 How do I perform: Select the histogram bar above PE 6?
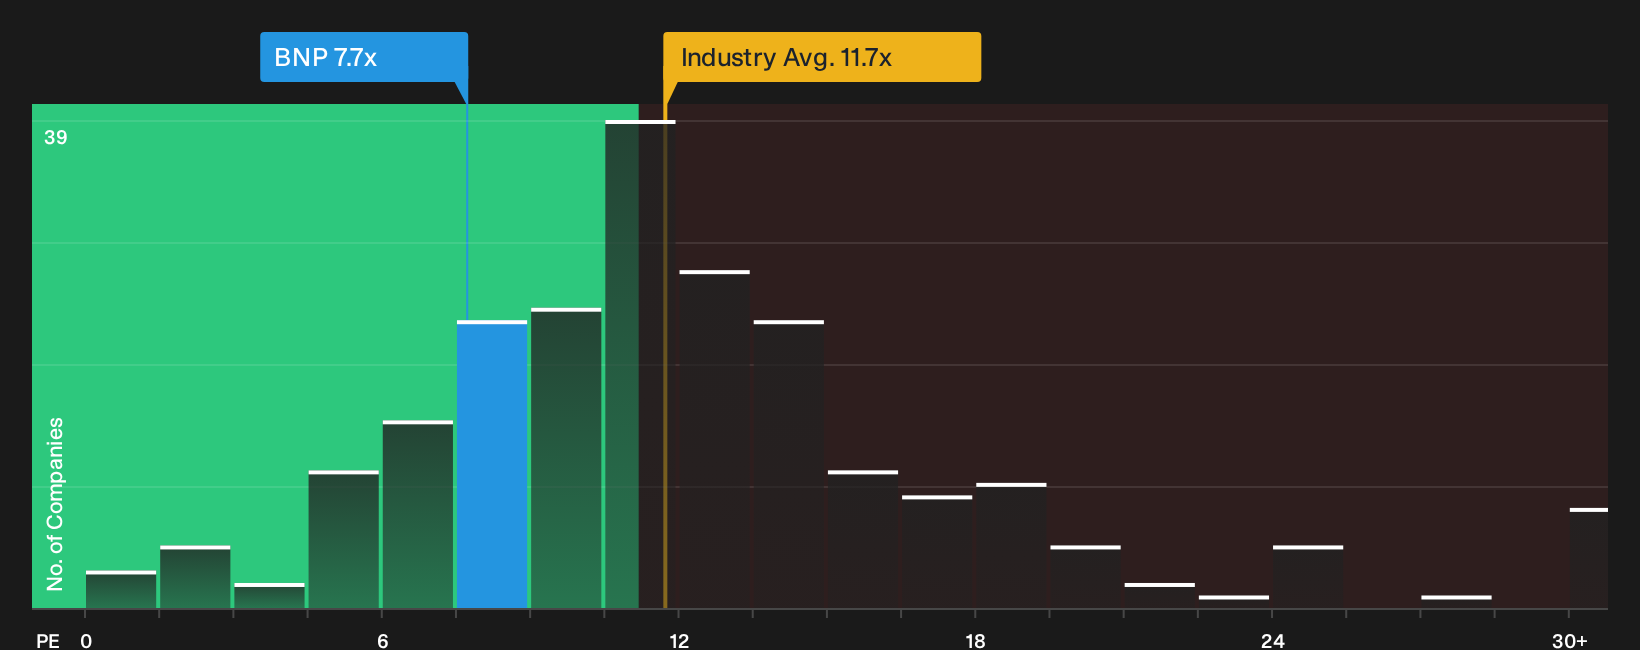(x=418, y=514)
